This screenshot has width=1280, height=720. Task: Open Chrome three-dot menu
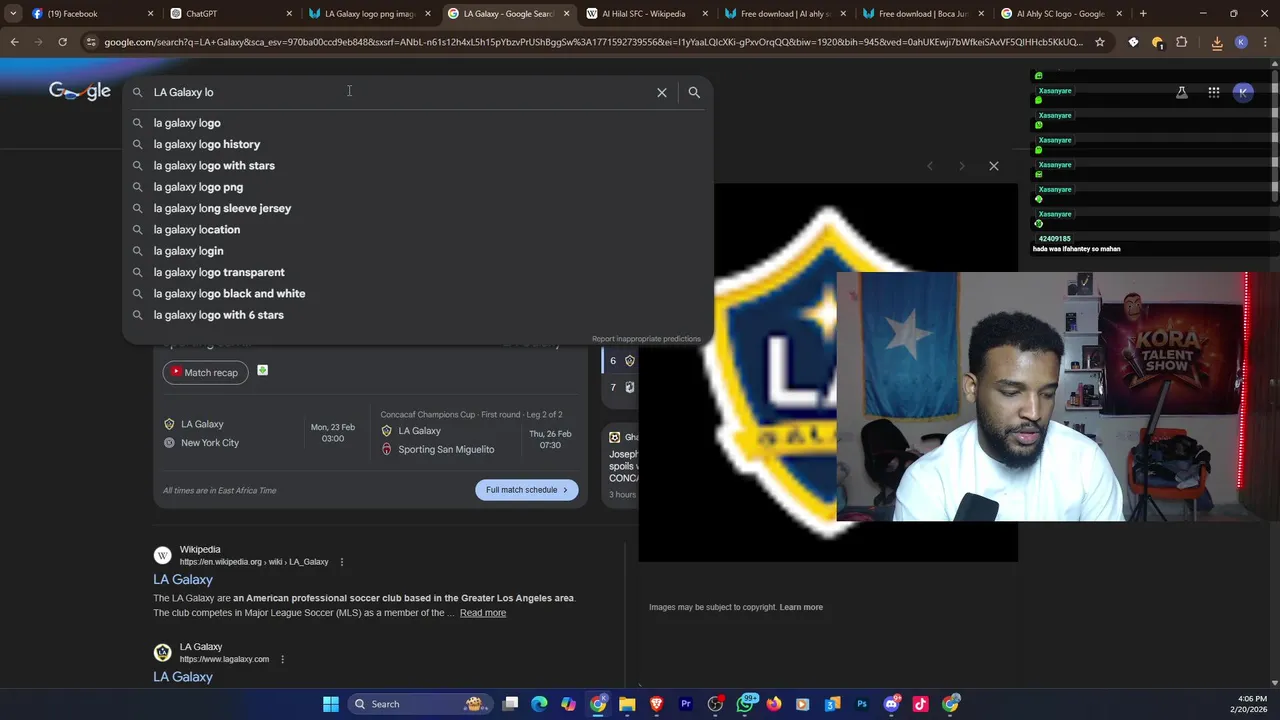pos(1265,42)
